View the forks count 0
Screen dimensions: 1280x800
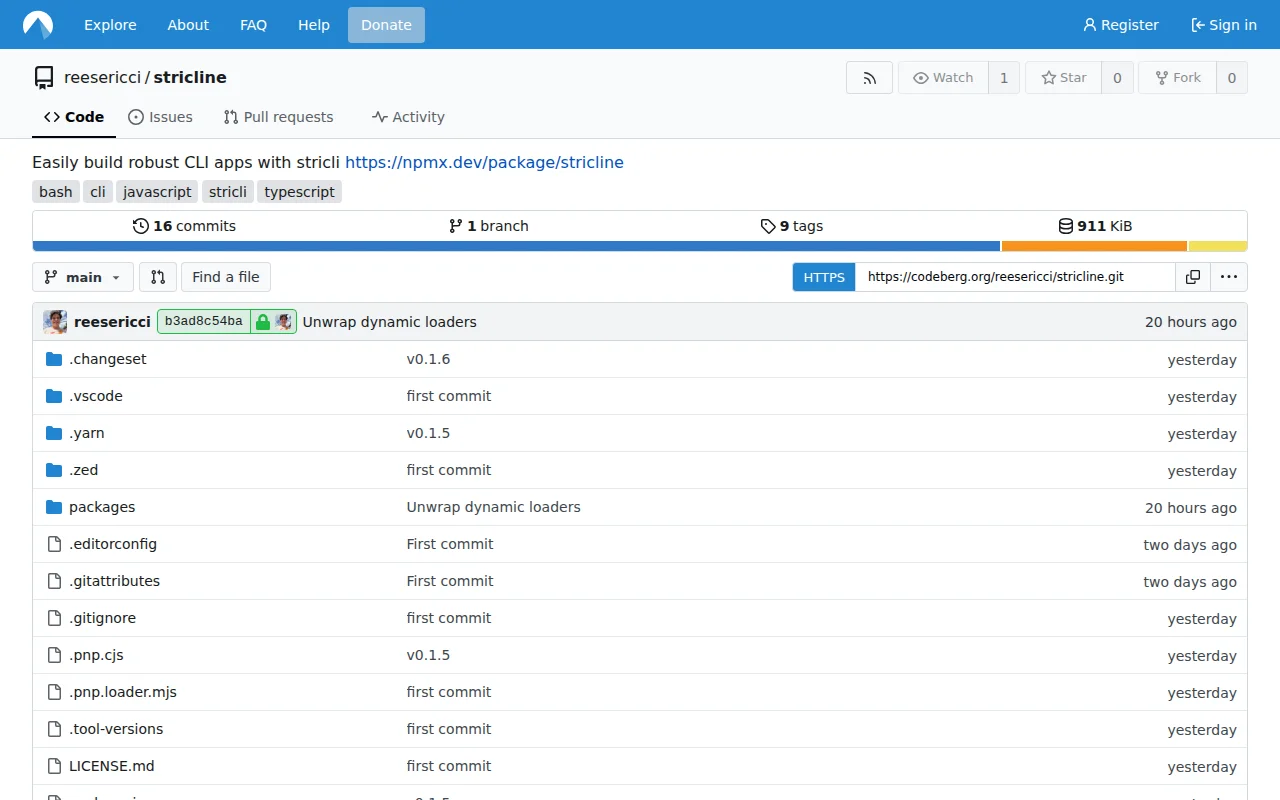tap(1232, 78)
